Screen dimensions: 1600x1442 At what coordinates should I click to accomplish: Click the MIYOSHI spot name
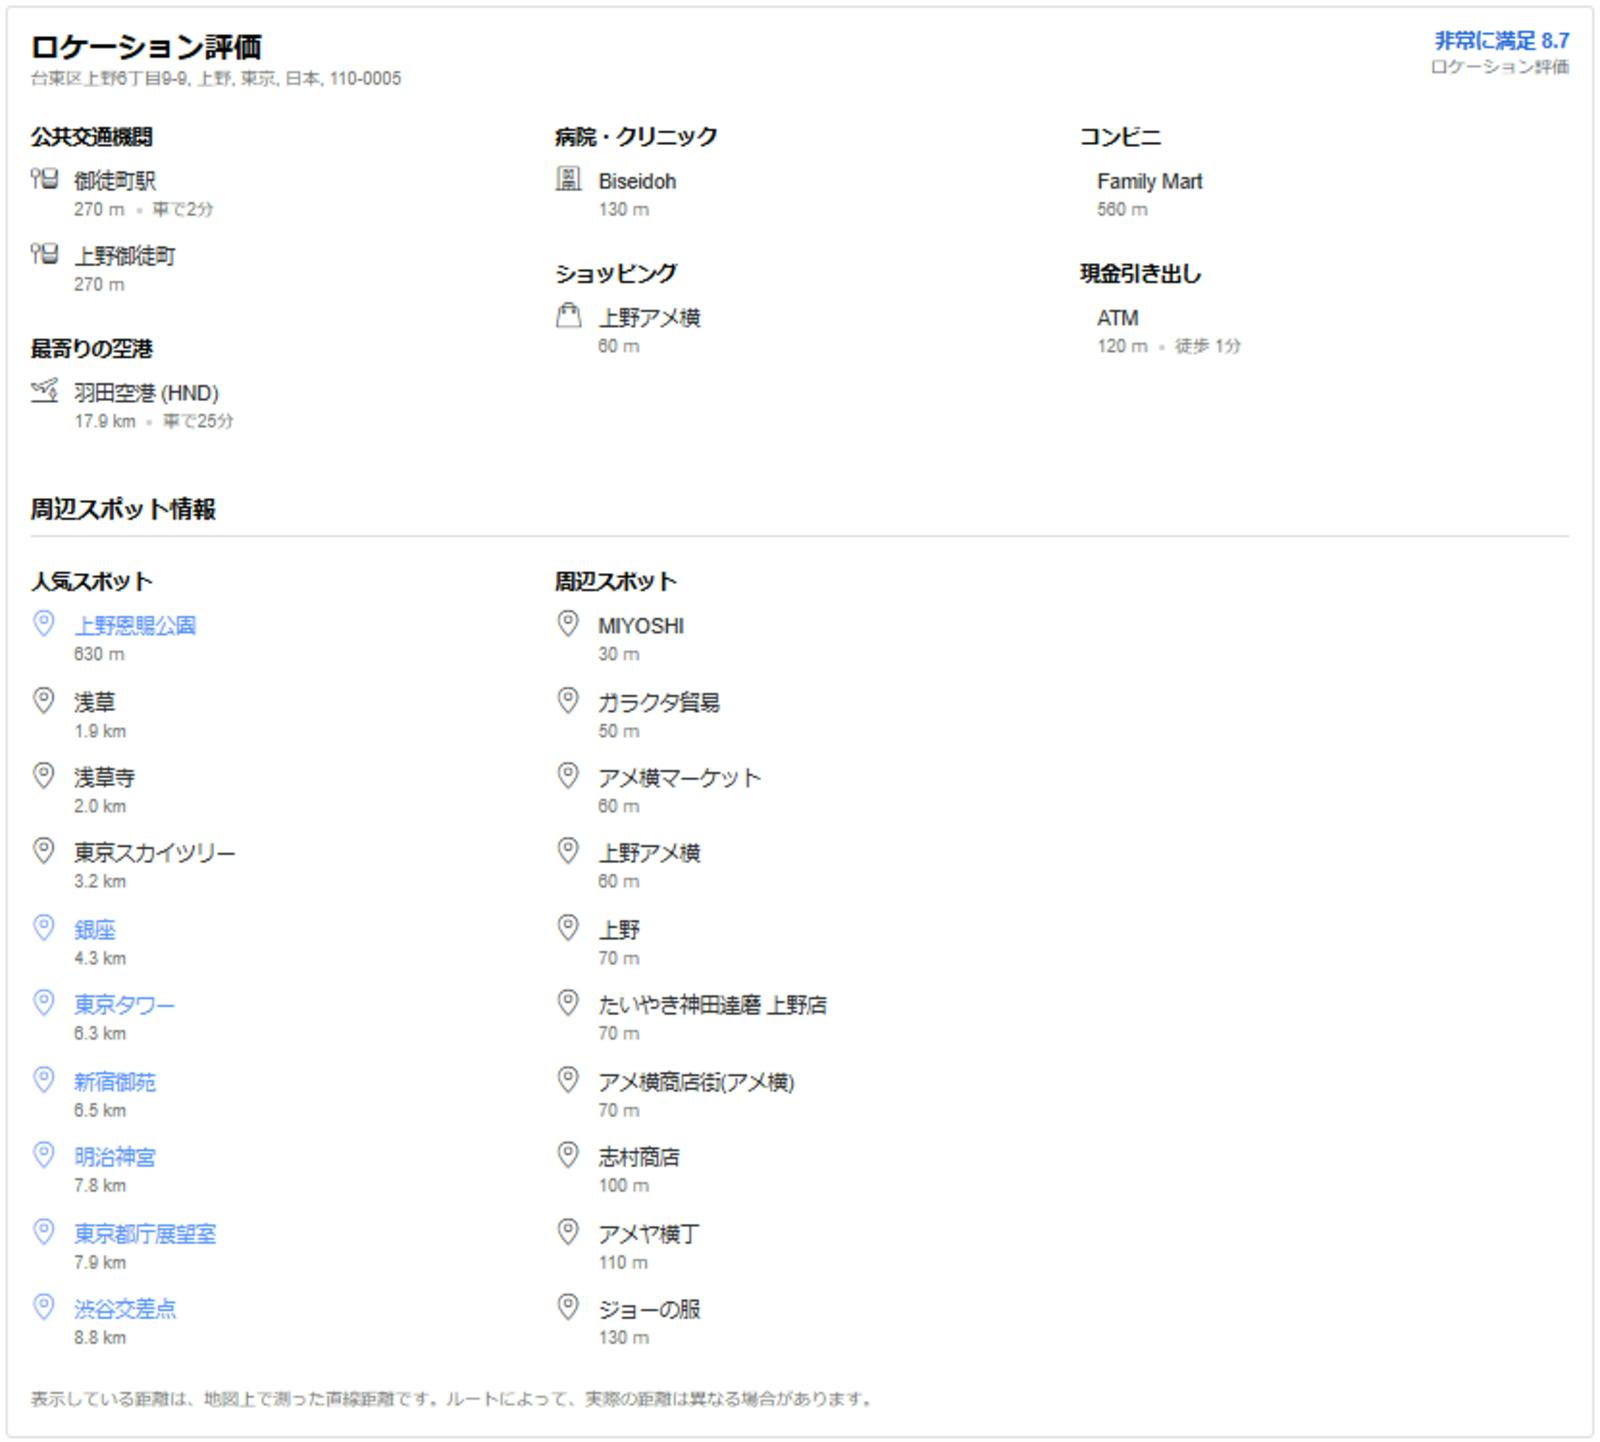click(x=641, y=626)
